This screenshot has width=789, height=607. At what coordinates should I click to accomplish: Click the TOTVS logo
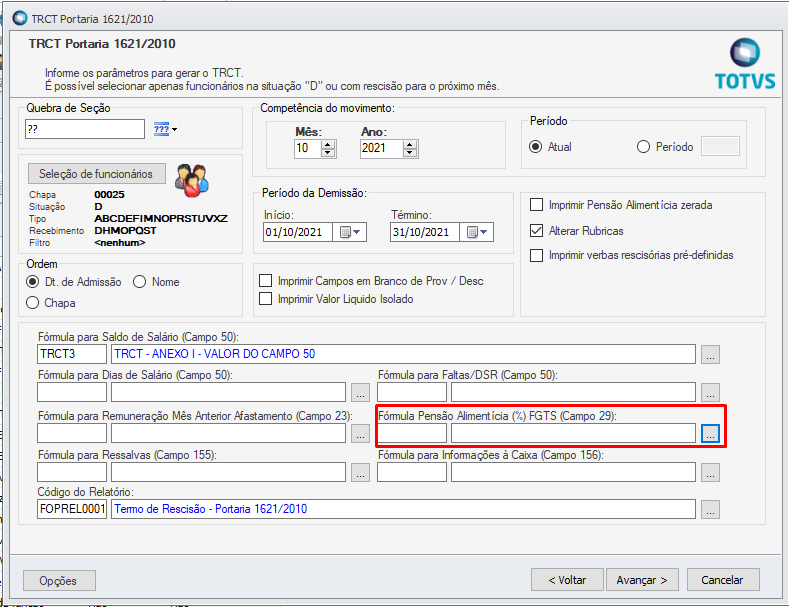[x=745, y=64]
